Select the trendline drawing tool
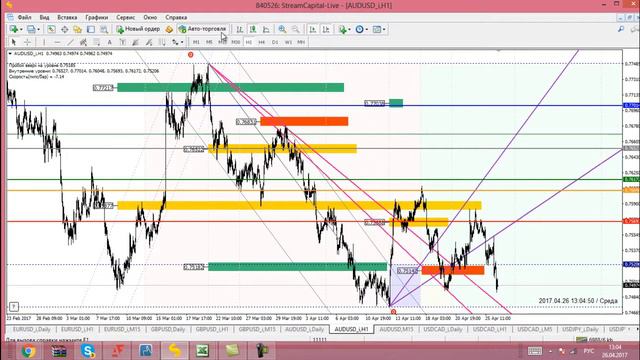 (70, 42)
